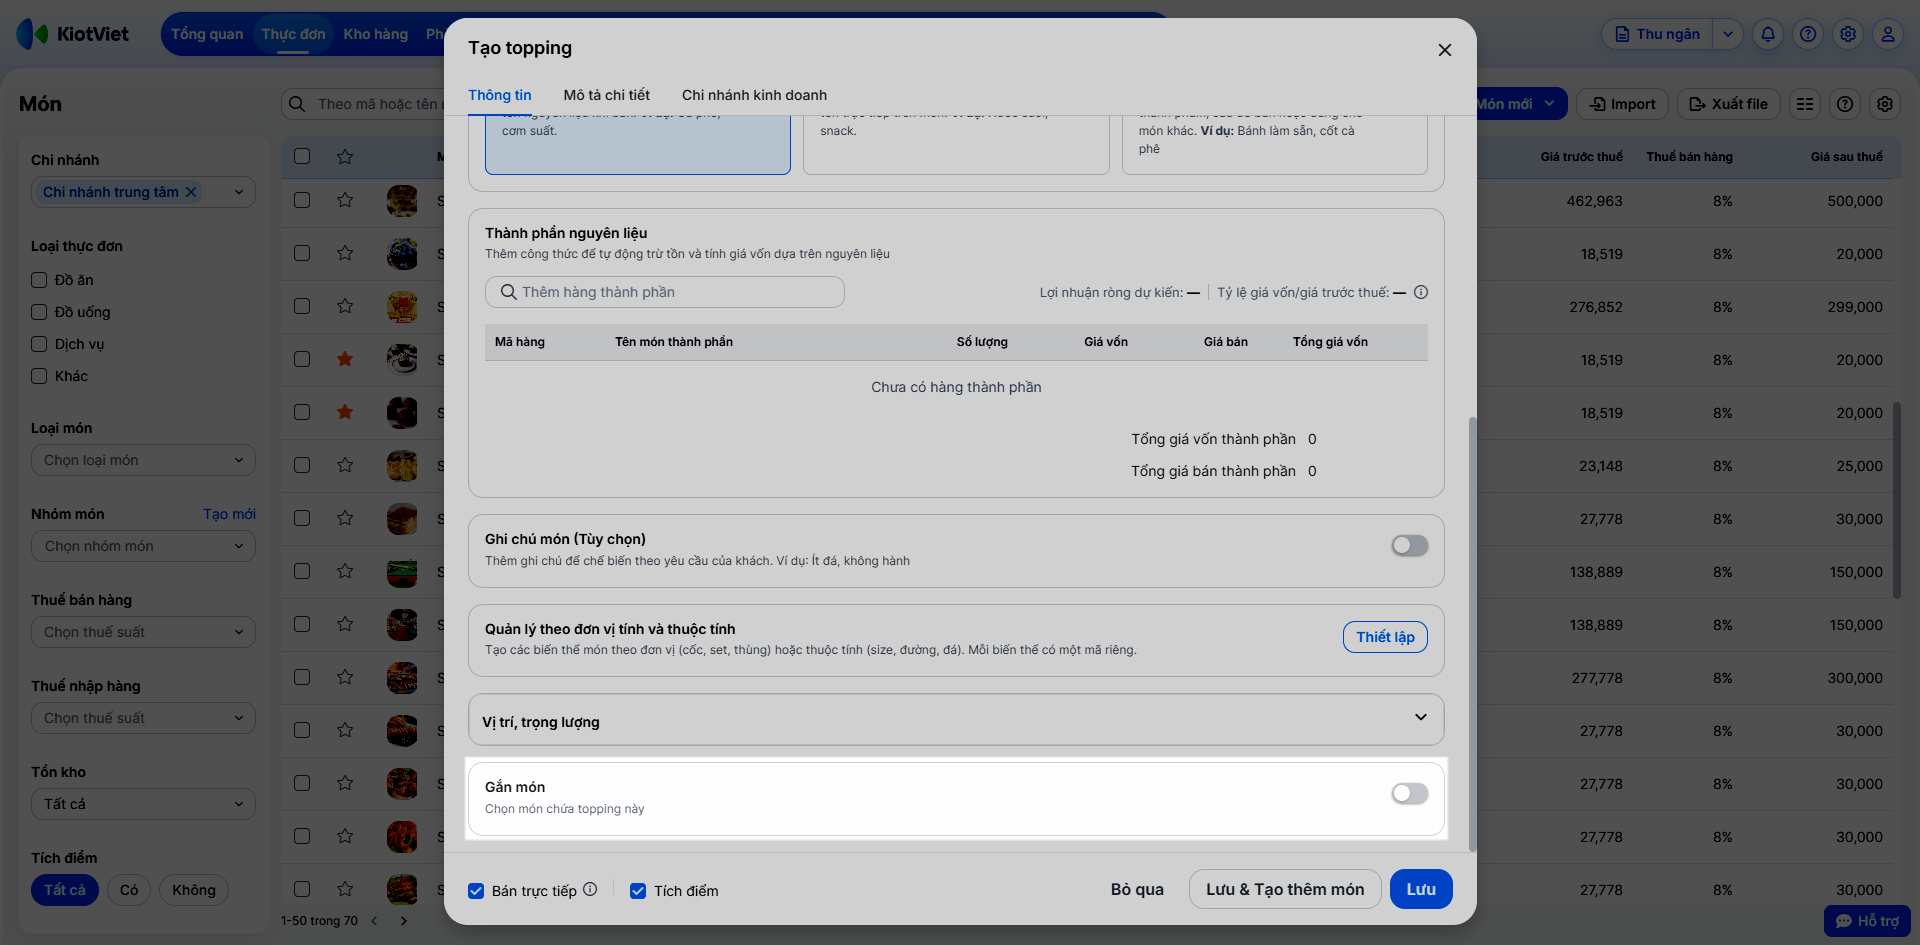Image resolution: width=1920 pixels, height=945 pixels.
Task: Click the dialog vertical scrollbar
Action: point(1472,633)
